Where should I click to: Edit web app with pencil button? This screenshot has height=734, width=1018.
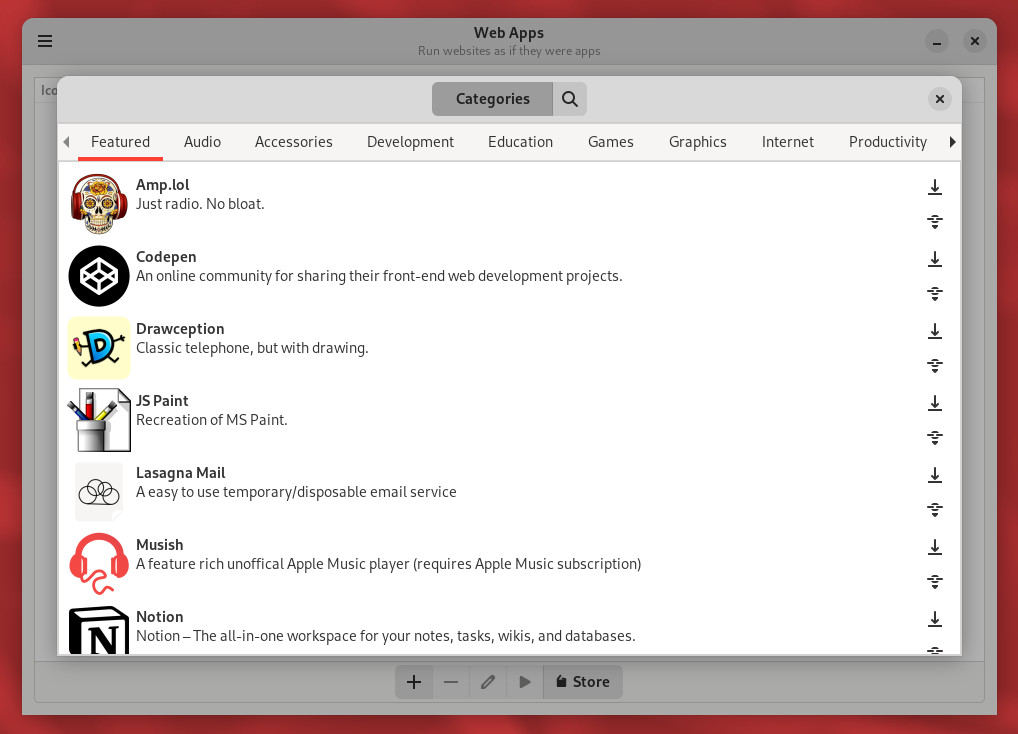[488, 682]
